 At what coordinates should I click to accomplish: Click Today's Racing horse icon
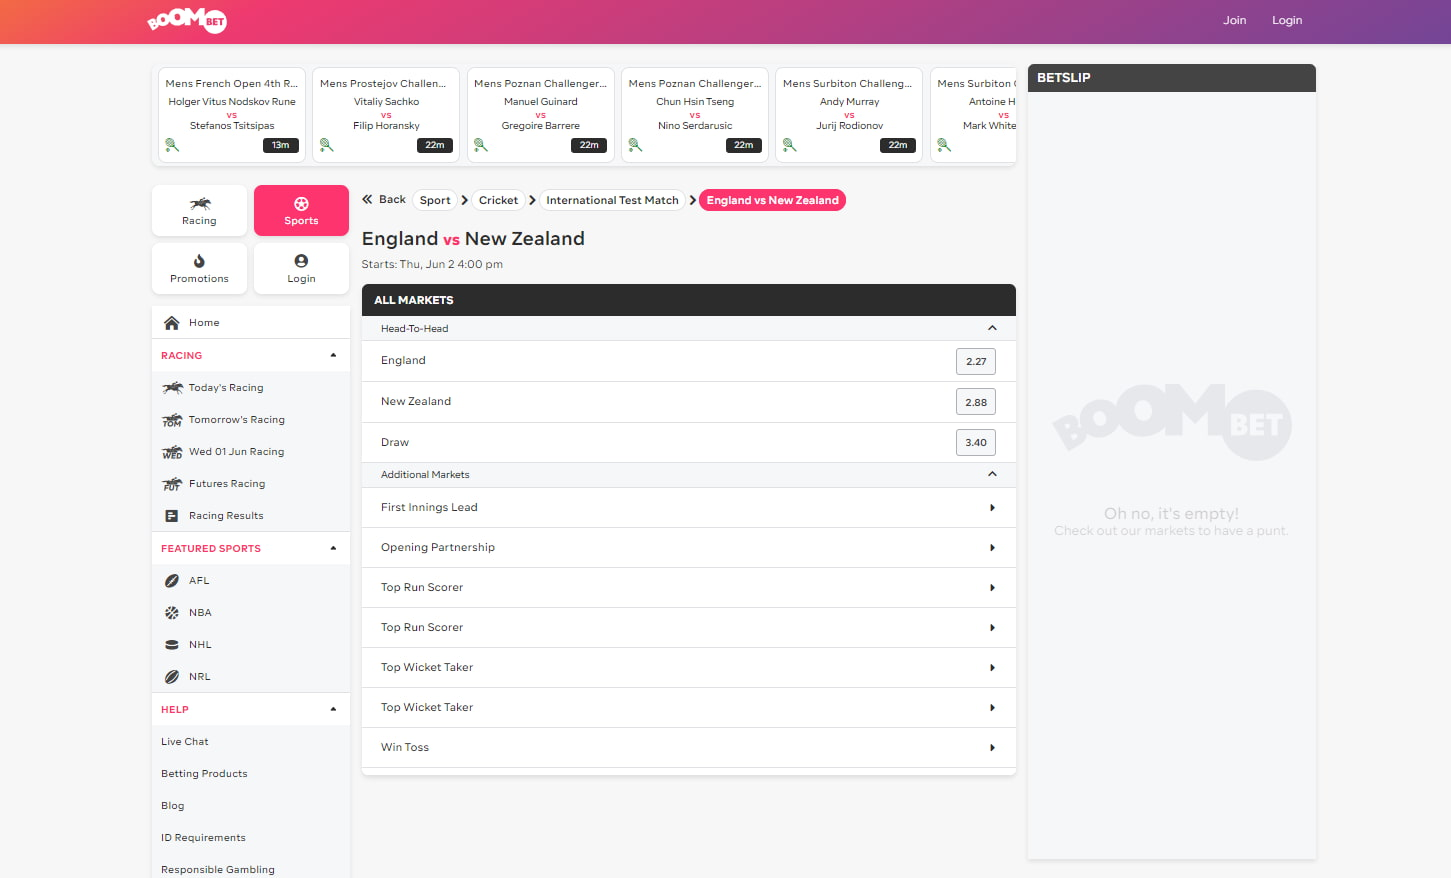point(172,388)
